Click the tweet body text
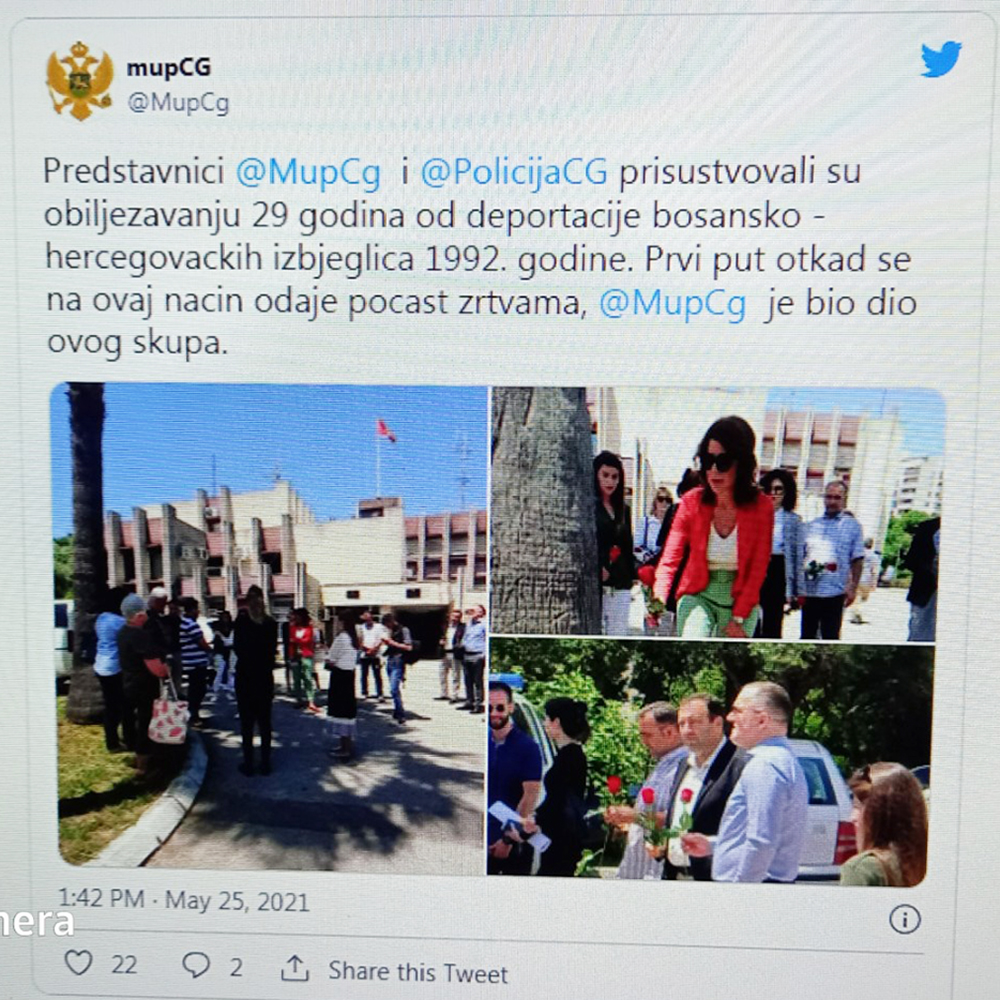 click(480, 258)
